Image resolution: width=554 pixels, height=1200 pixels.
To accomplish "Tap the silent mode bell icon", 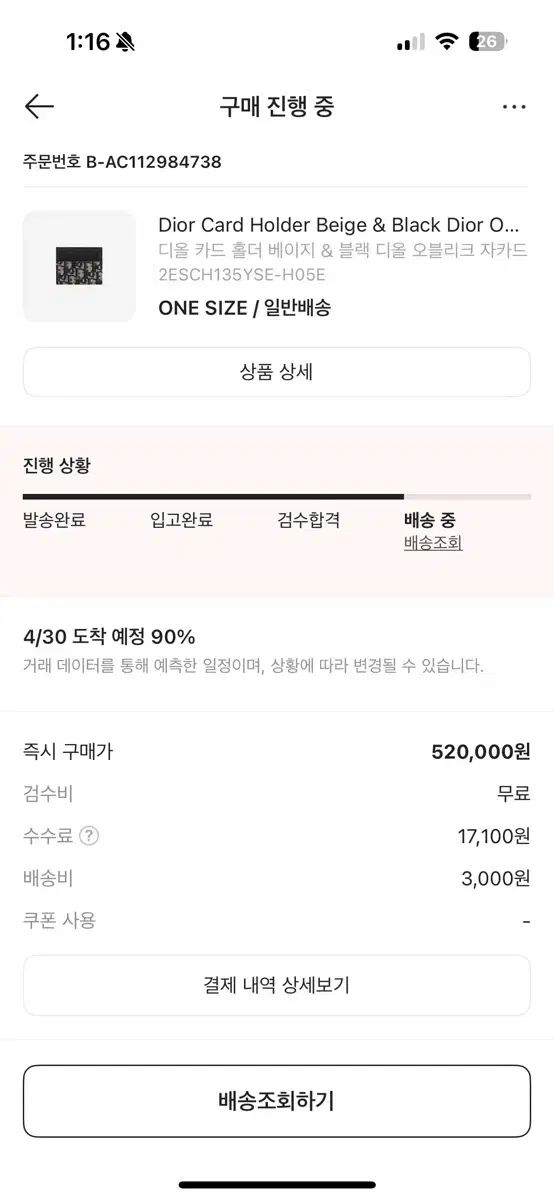I will click(x=125, y=42).
